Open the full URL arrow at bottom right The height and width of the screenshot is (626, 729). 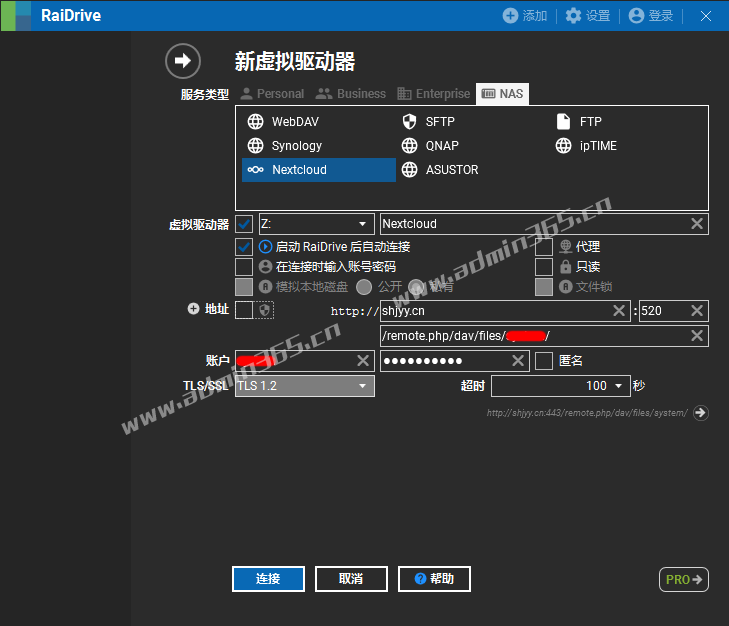pyautogui.click(x=701, y=413)
